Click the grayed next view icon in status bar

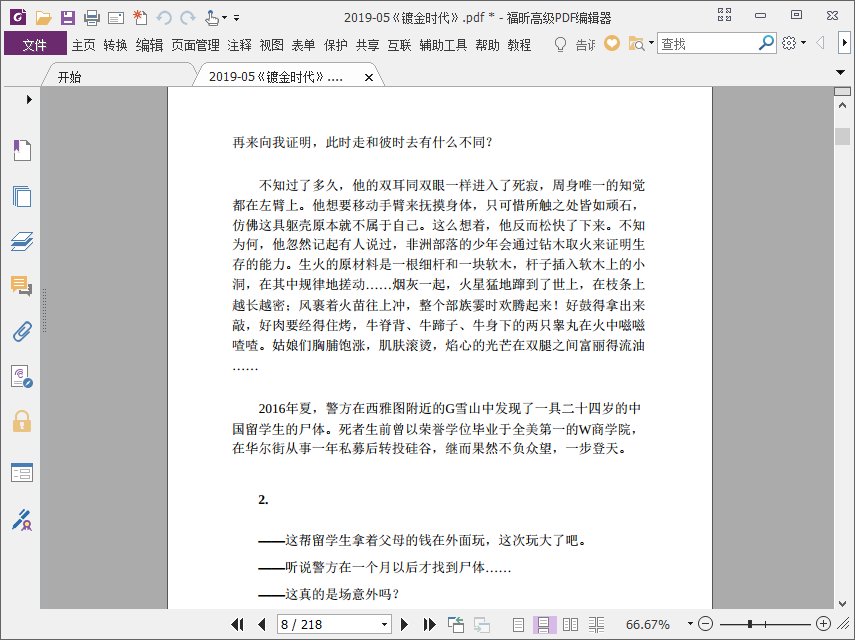point(481,625)
